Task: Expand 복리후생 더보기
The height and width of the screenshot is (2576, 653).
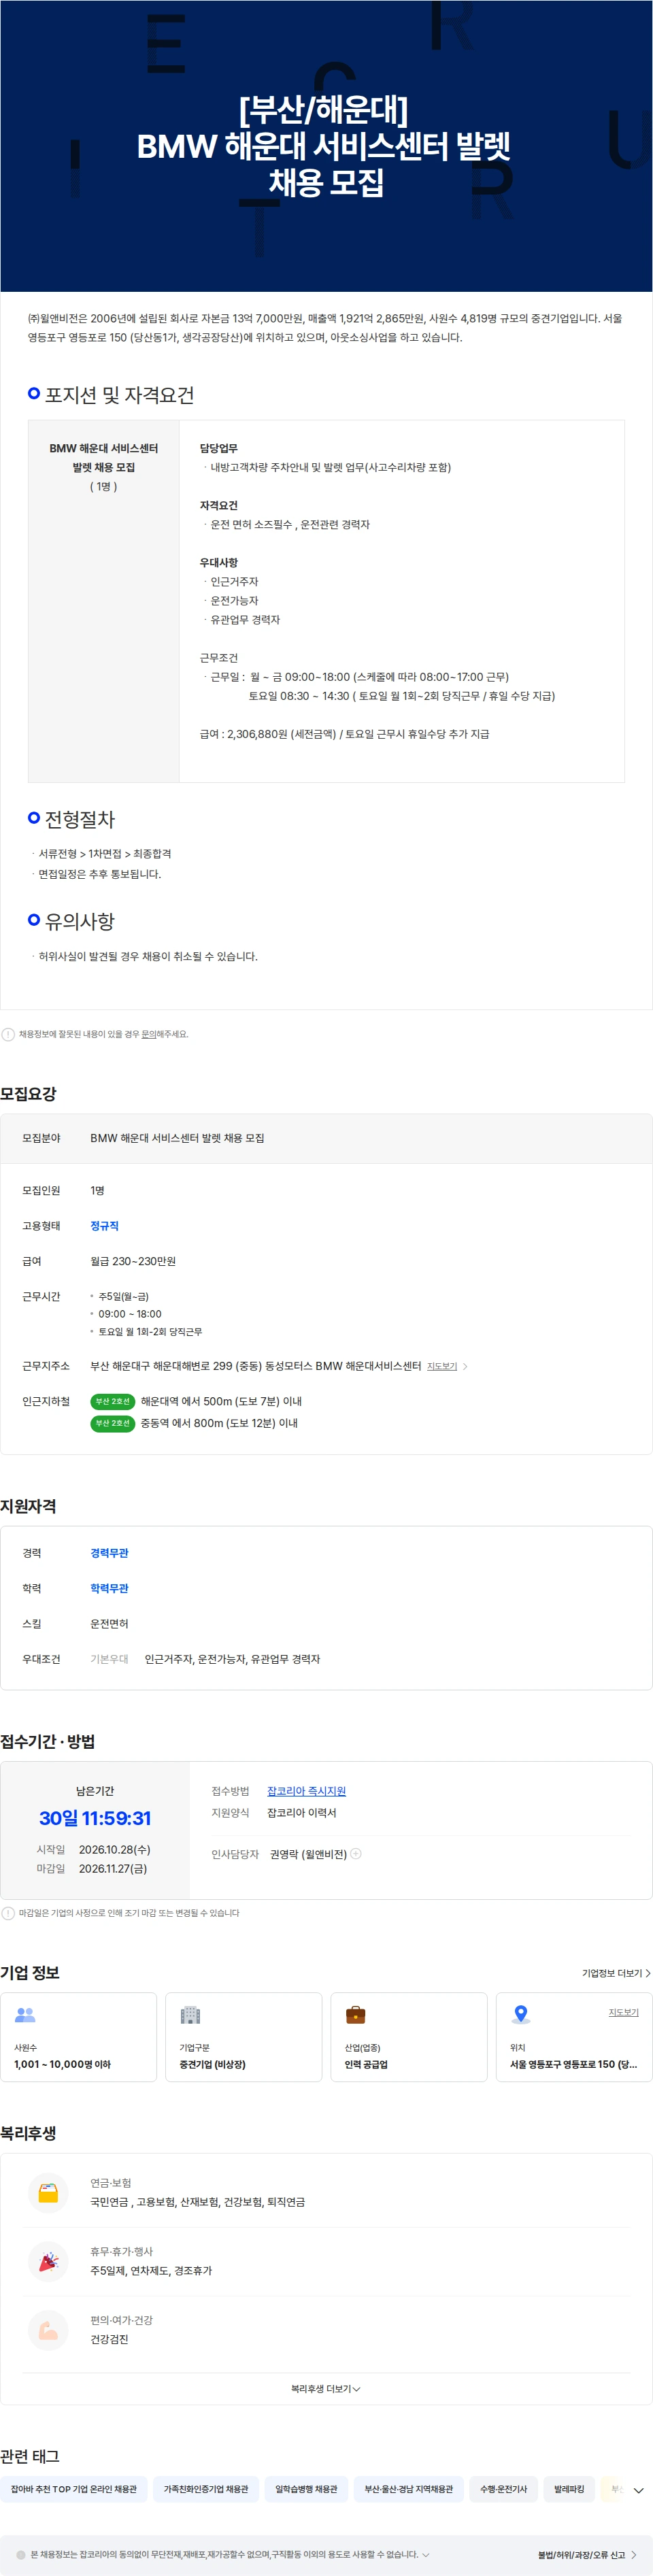Action: (x=326, y=2389)
